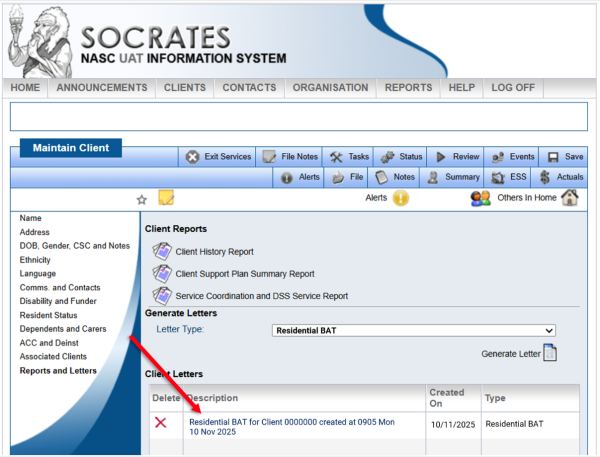Select Reports and Letters section
The height and width of the screenshot is (457, 600).
pyautogui.click(x=58, y=371)
